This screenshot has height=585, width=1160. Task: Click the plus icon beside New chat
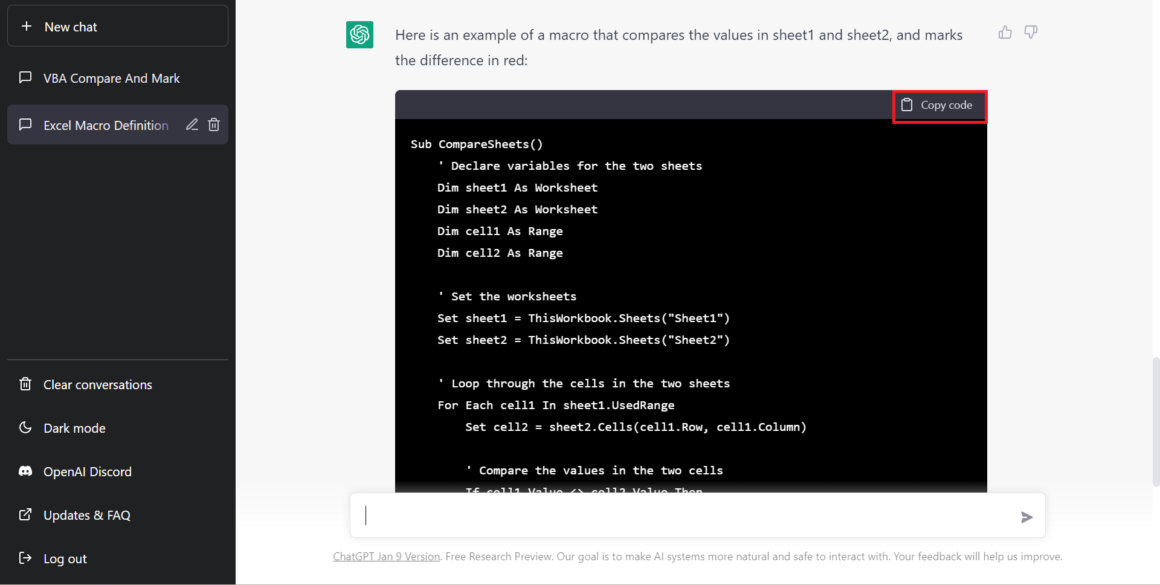click(26, 27)
